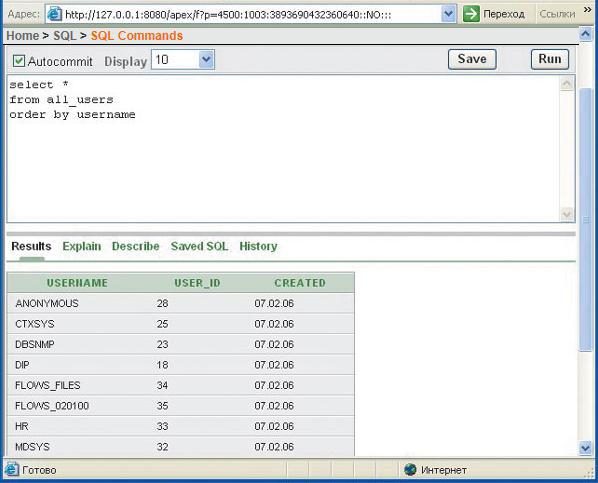Screen dimensions: 598x483
Task: Expand the address bar URL history dropdown
Action: (x=448, y=14)
